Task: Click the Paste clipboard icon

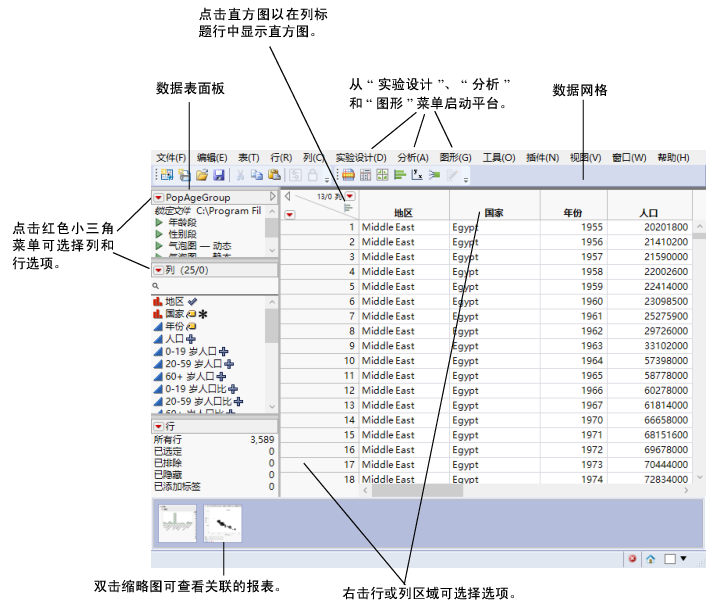Action: [x=274, y=175]
